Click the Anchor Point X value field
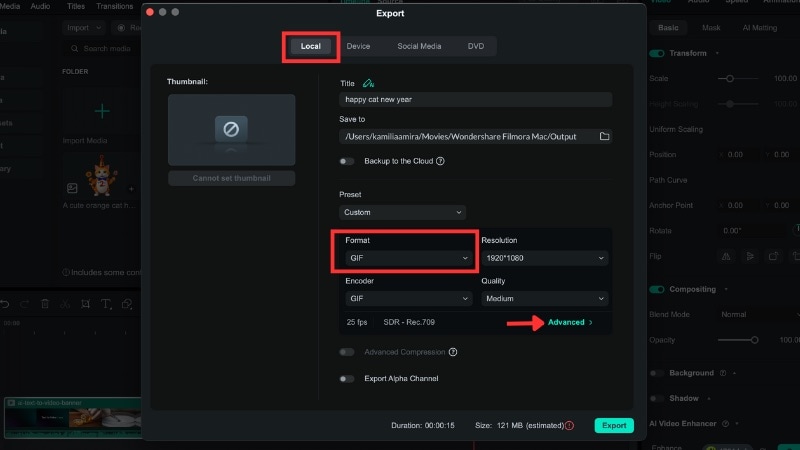Viewport: 800px width, 450px height. point(735,205)
